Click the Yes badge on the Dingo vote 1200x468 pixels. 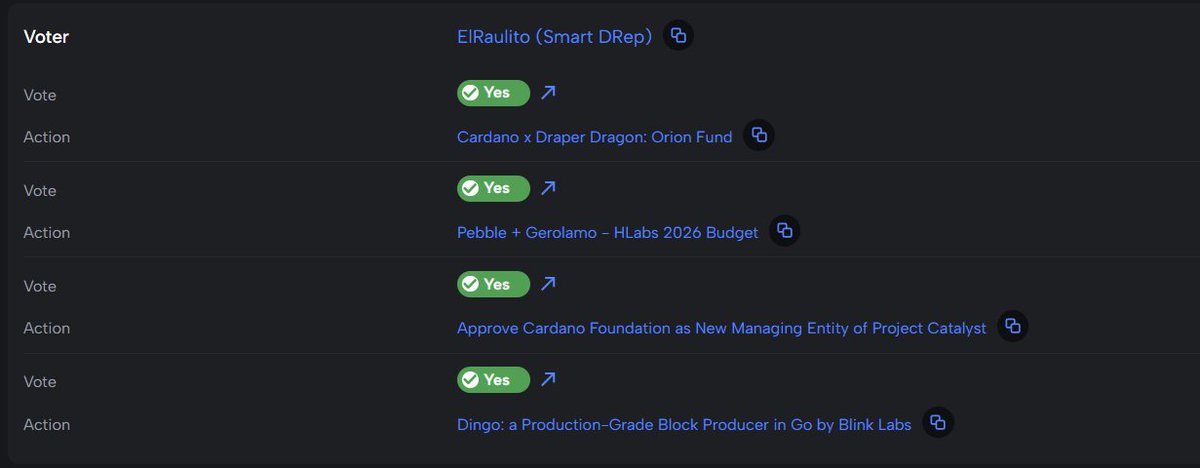point(493,380)
